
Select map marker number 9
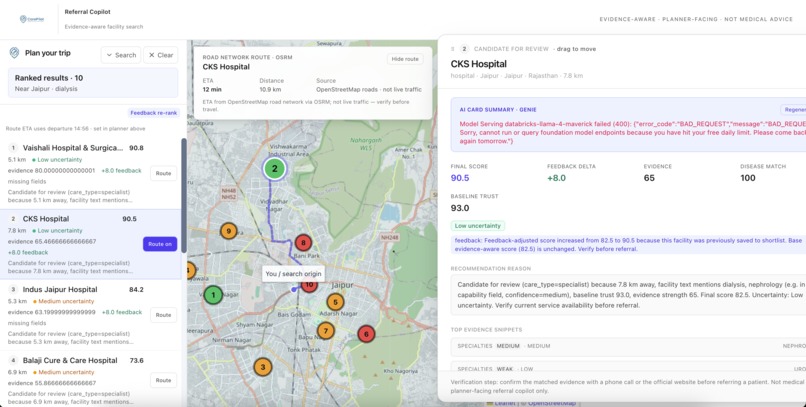point(229,231)
